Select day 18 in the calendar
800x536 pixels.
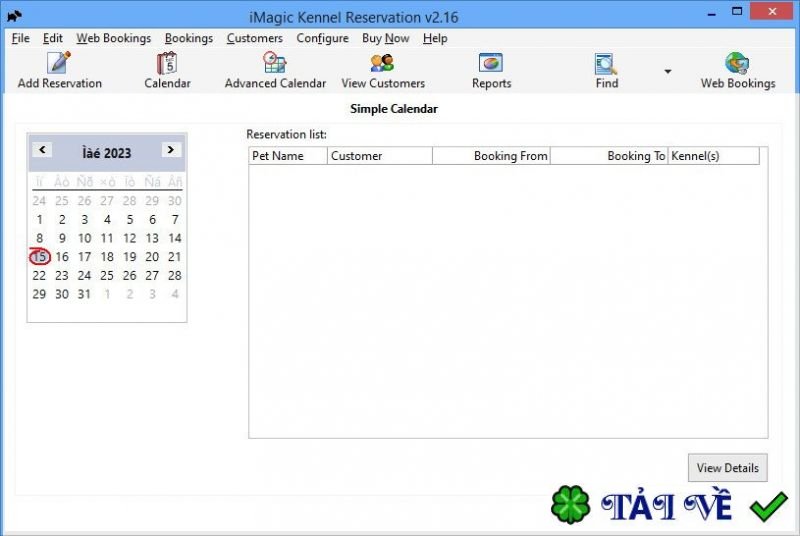click(107, 257)
